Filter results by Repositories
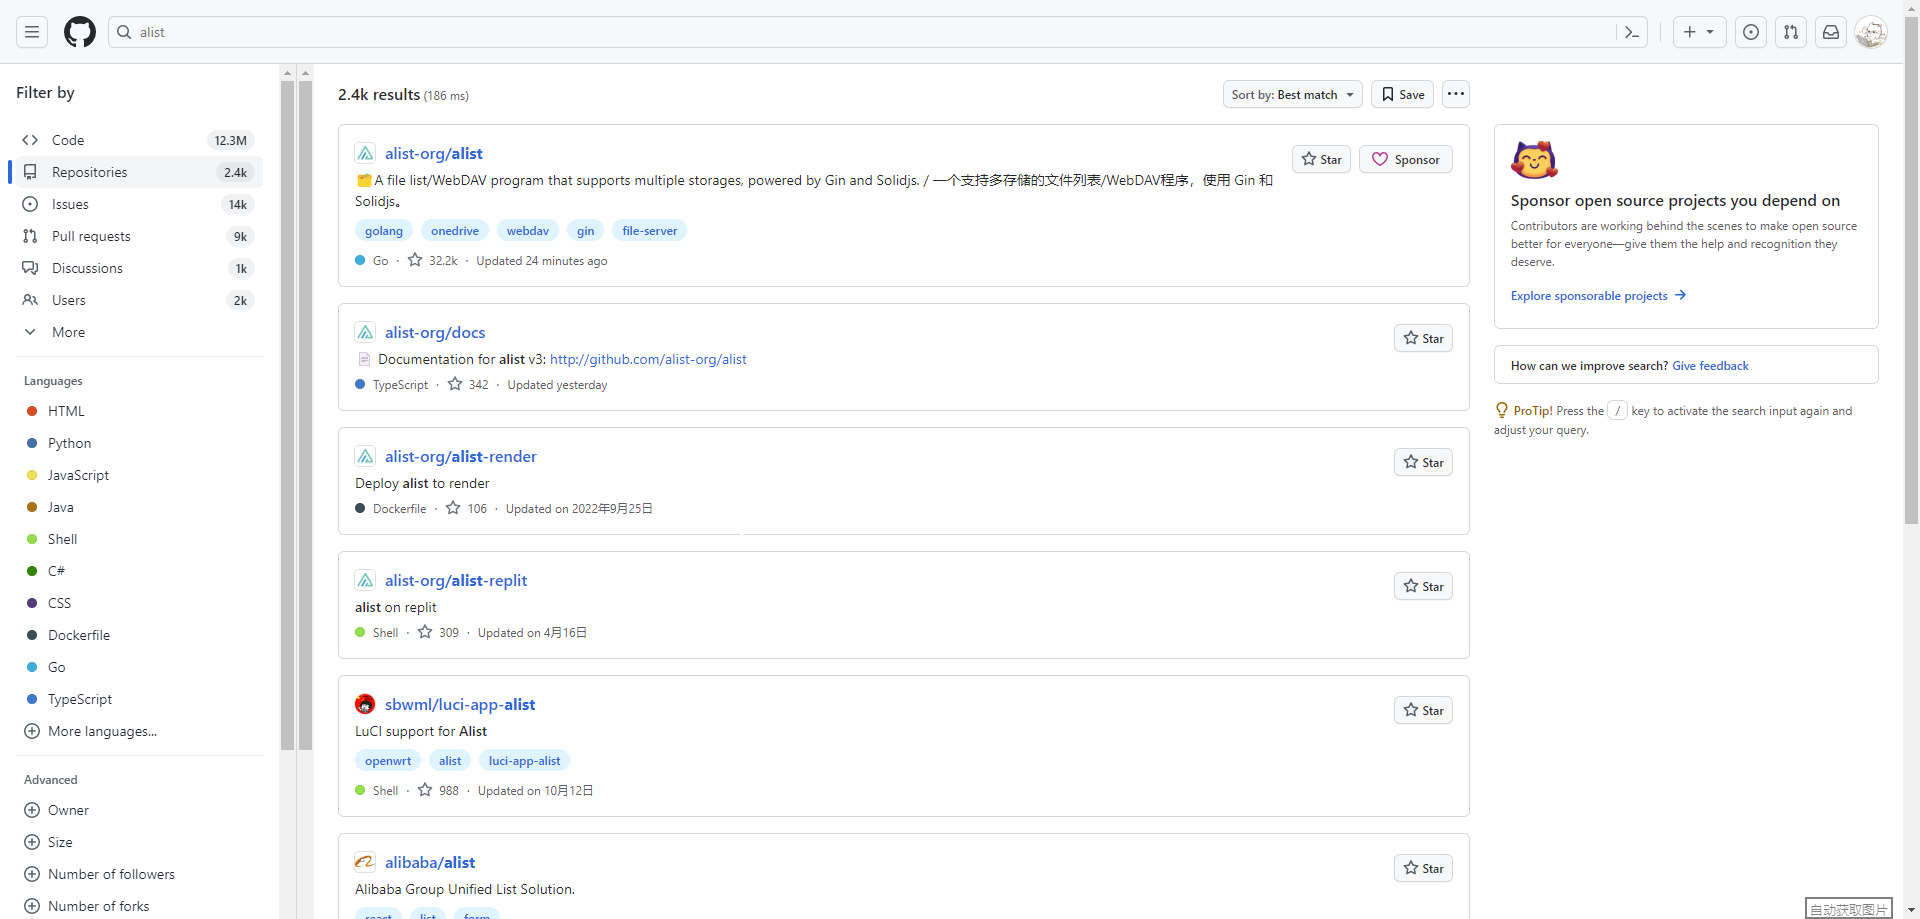The image size is (1920, 919). click(139, 172)
